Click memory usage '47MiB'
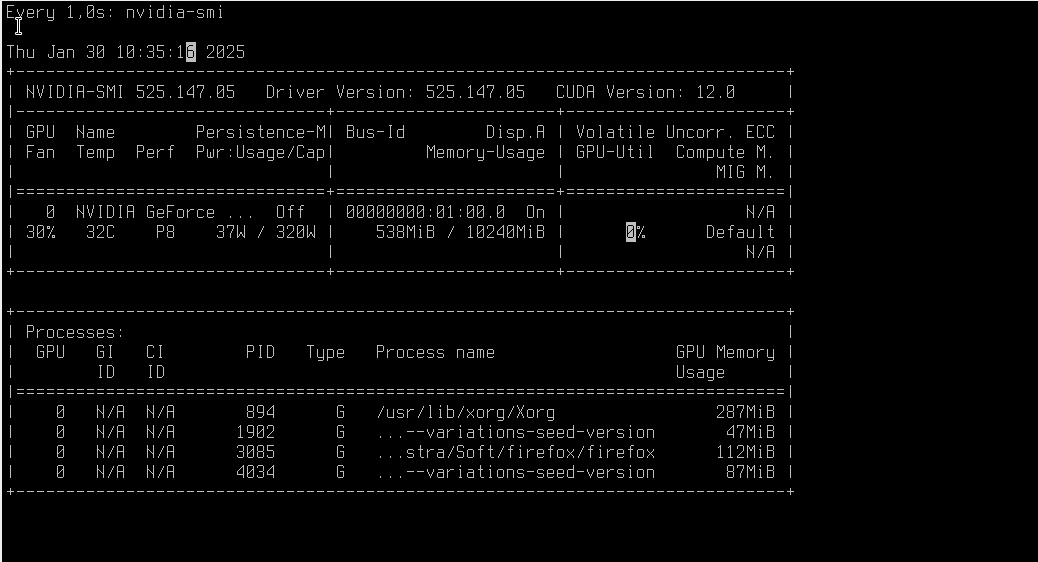Image resolution: width=1038 pixels, height=562 pixels. click(x=750, y=432)
